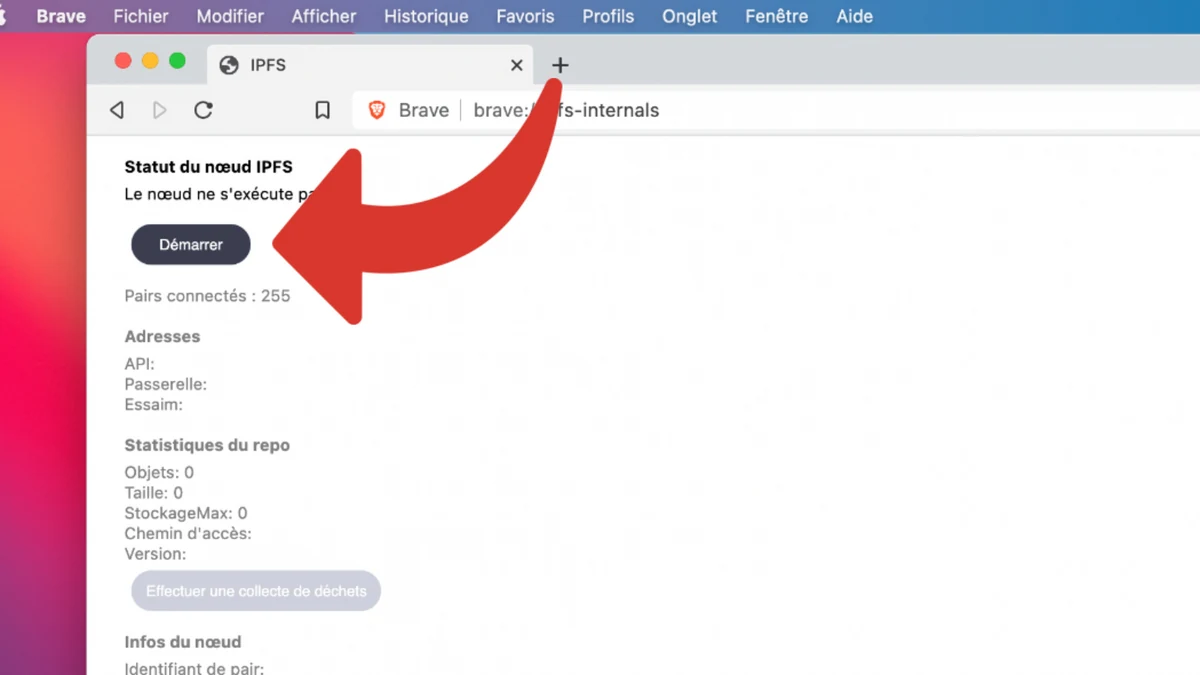Click the yellow minimize window button
The width and height of the screenshot is (1200, 675).
pyautogui.click(x=150, y=61)
